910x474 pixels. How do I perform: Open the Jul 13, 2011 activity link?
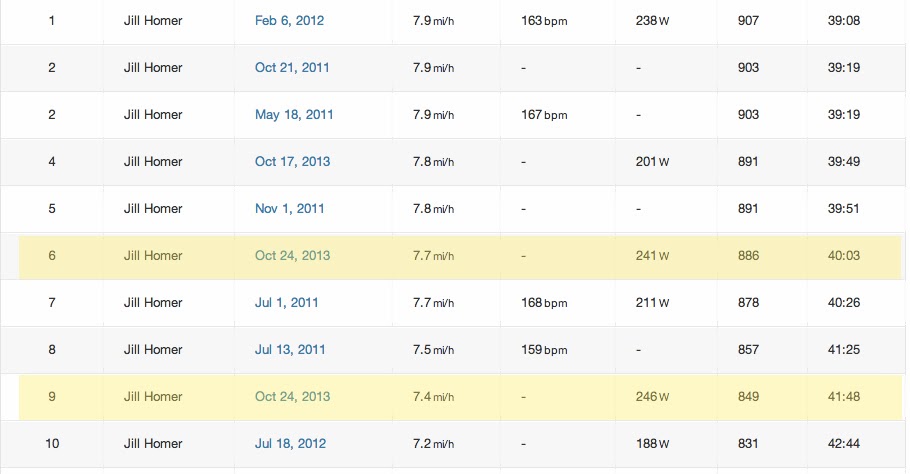(x=290, y=350)
